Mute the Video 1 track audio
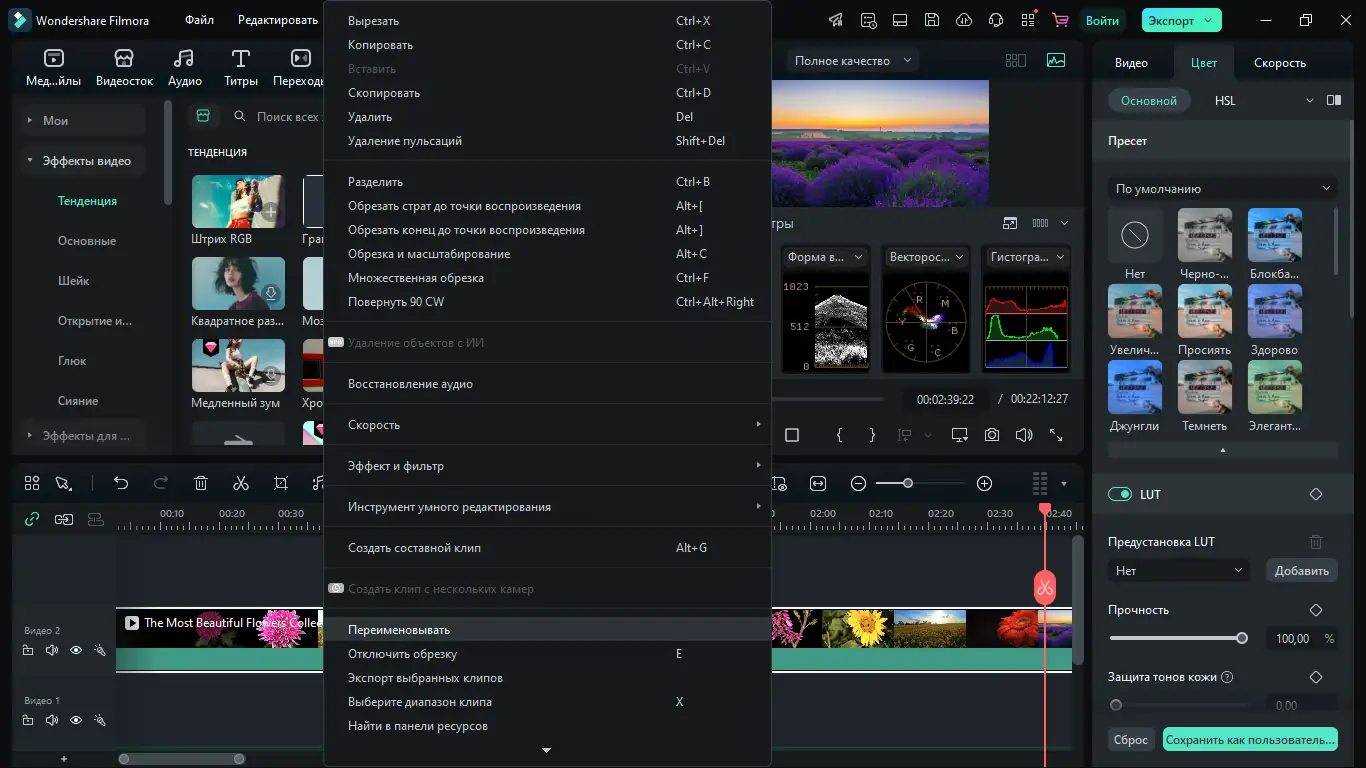The height and width of the screenshot is (768, 1366). 52,720
